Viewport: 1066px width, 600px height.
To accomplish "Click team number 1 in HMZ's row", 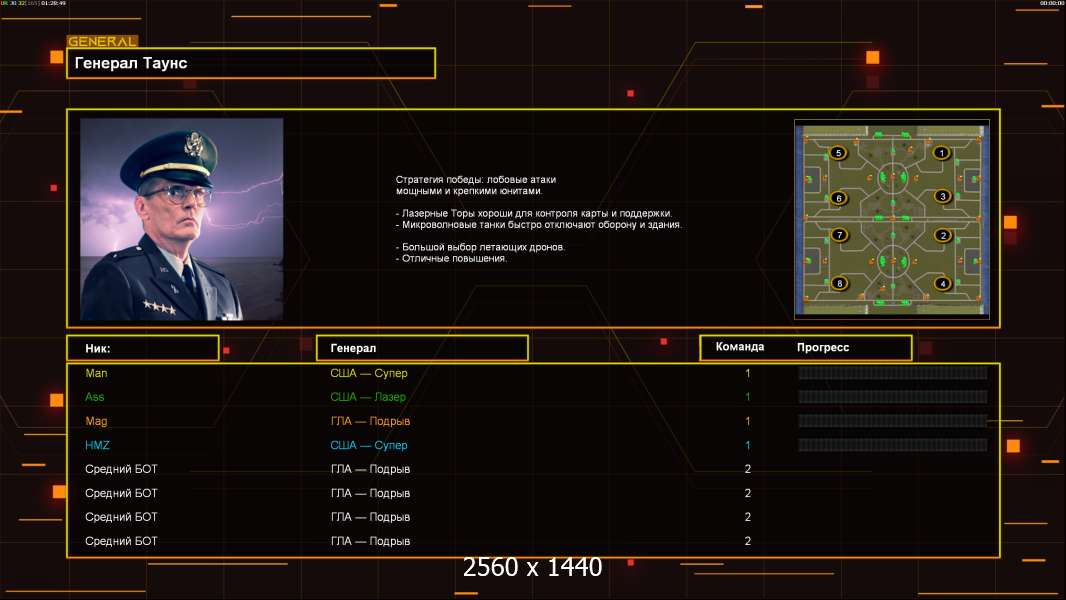I will click(748, 445).
